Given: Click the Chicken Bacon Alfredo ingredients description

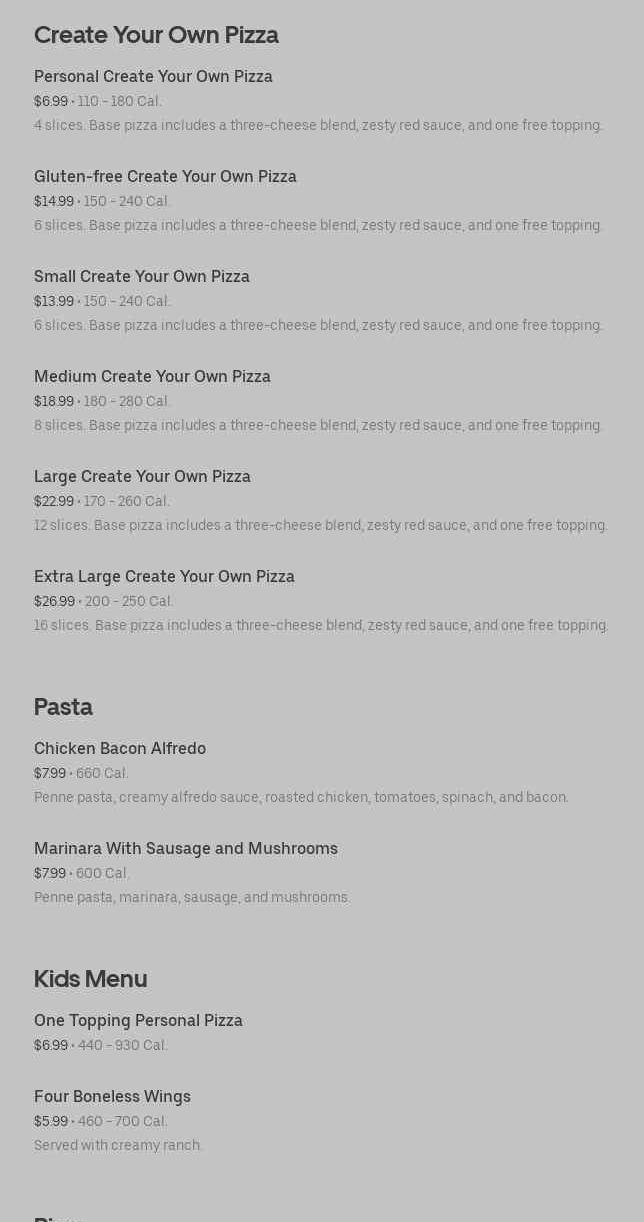Looking at the screenshot, I should [x=301, y=798].
